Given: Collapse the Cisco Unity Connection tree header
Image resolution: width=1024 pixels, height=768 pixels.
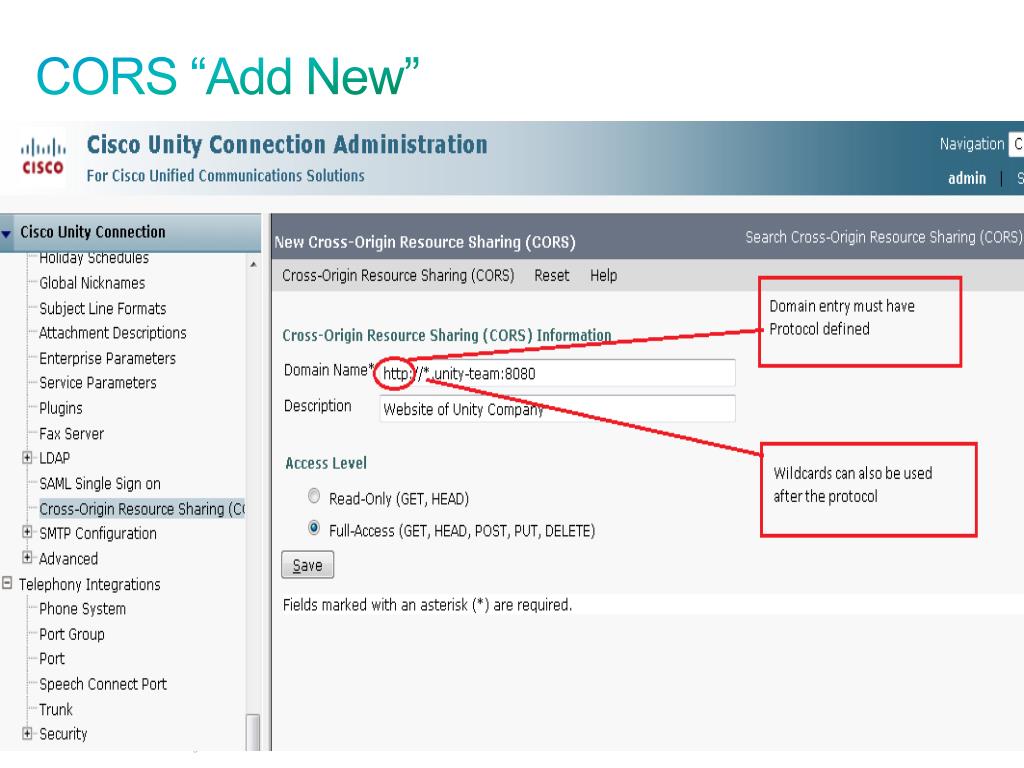Looking at the screenshot, I should pos(7,233).
